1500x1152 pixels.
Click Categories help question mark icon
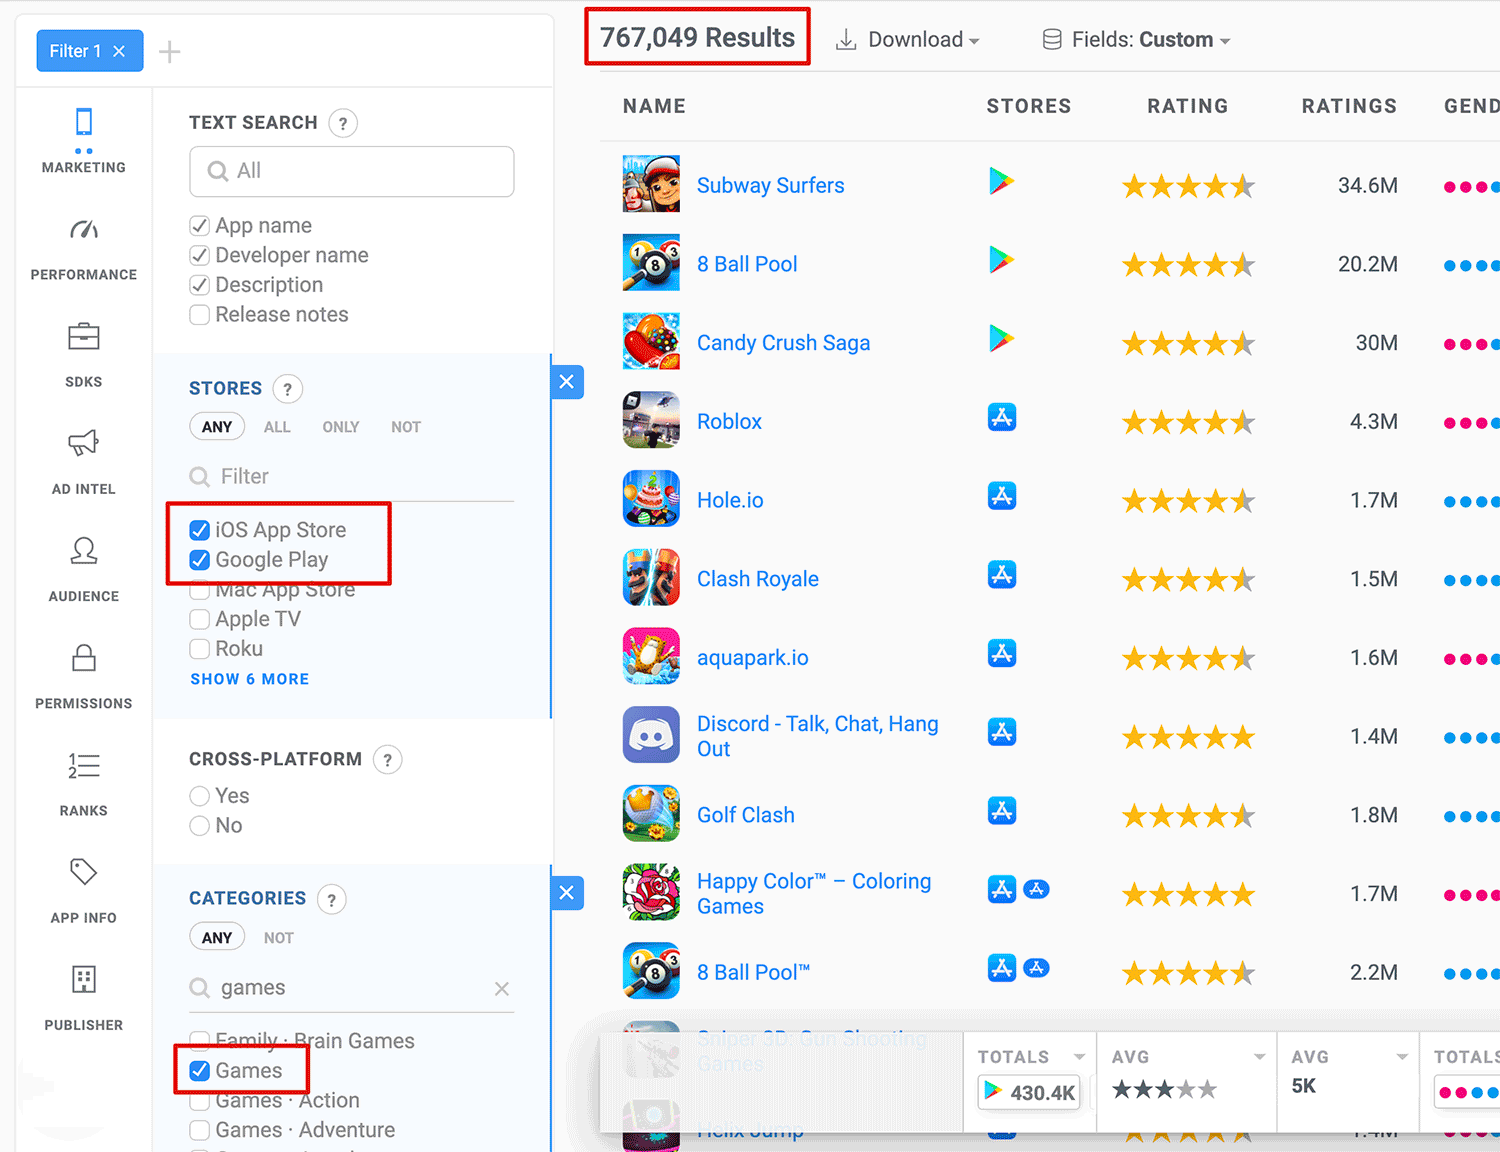(332, 899)
